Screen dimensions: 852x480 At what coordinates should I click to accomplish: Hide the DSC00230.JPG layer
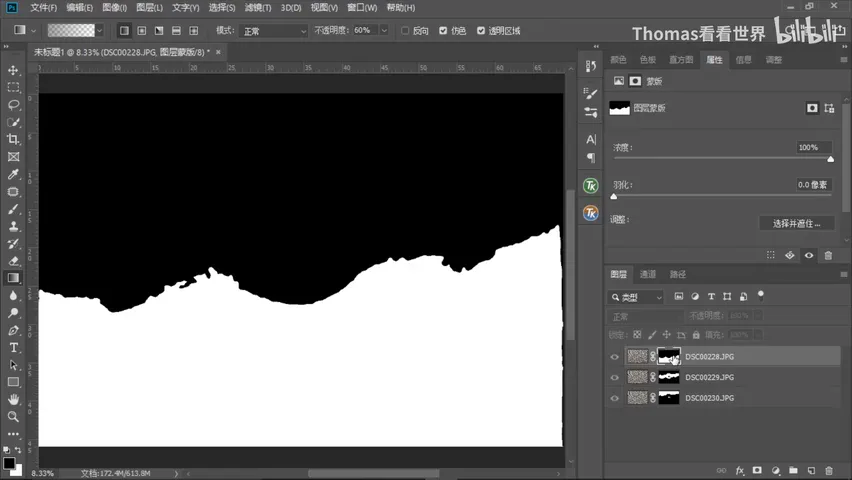click(x=615, y=398)
